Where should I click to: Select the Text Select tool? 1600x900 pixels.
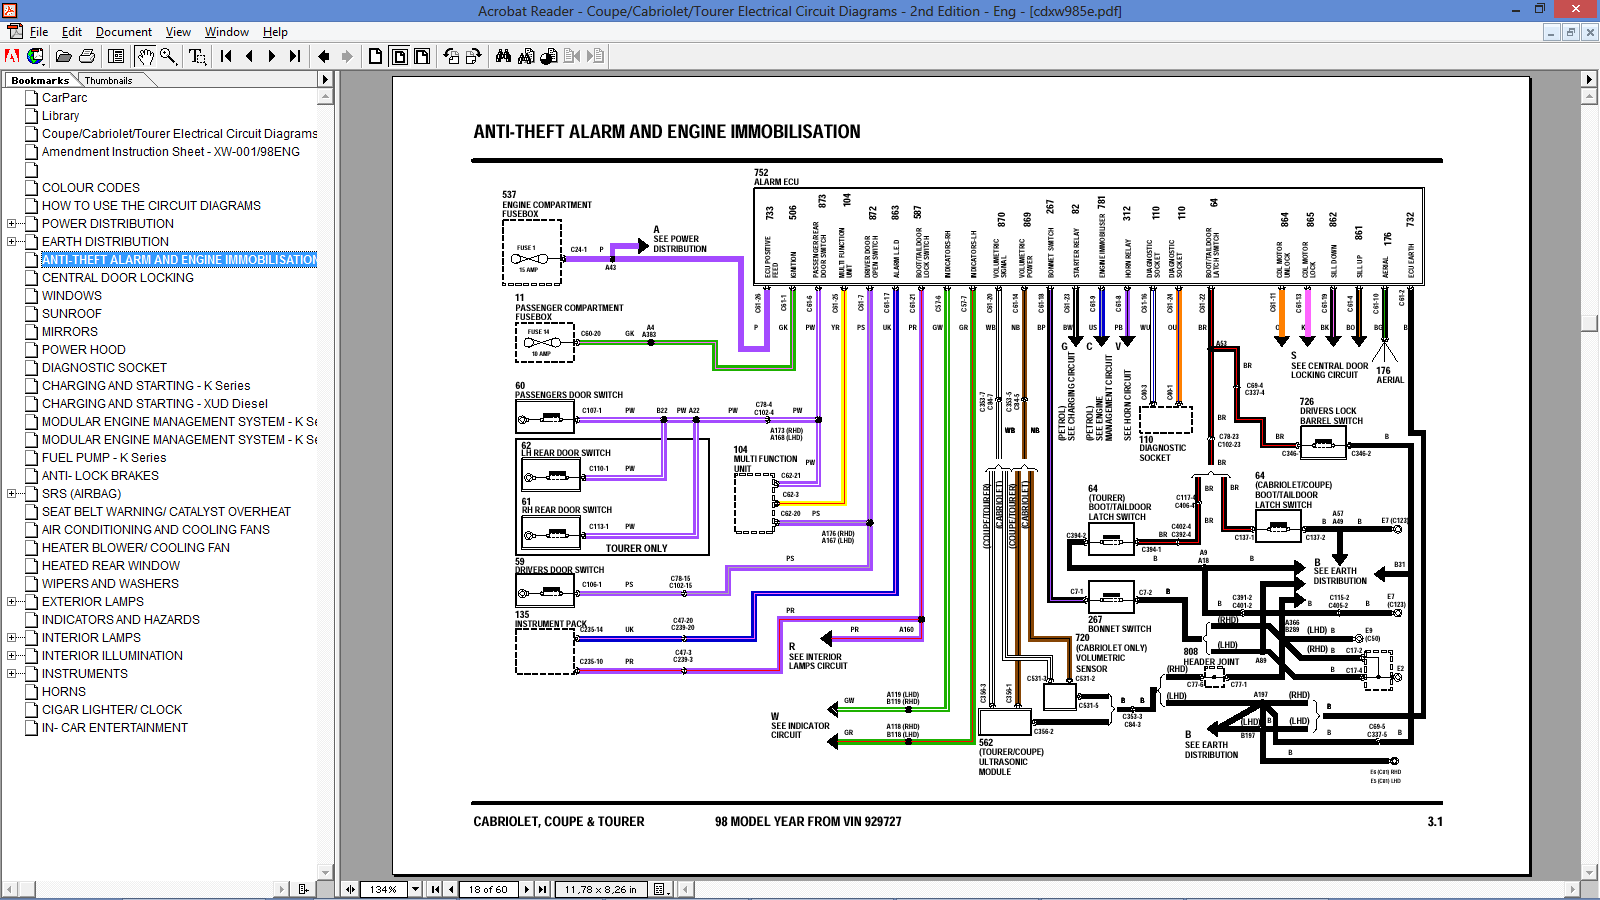[197, 56]
